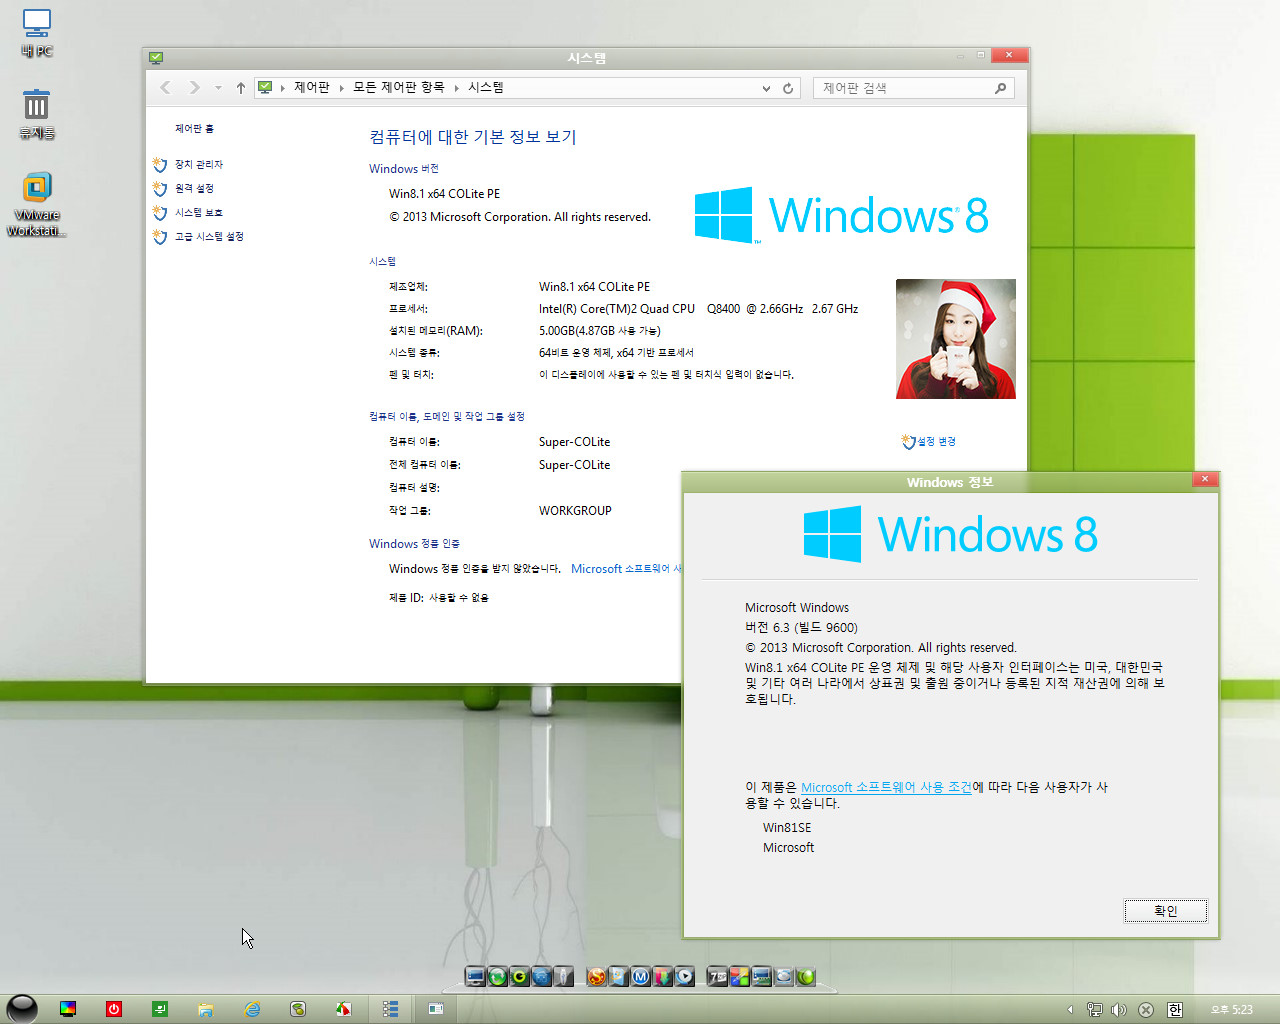Launch 7-Zip from the dock

pos(717,977)
